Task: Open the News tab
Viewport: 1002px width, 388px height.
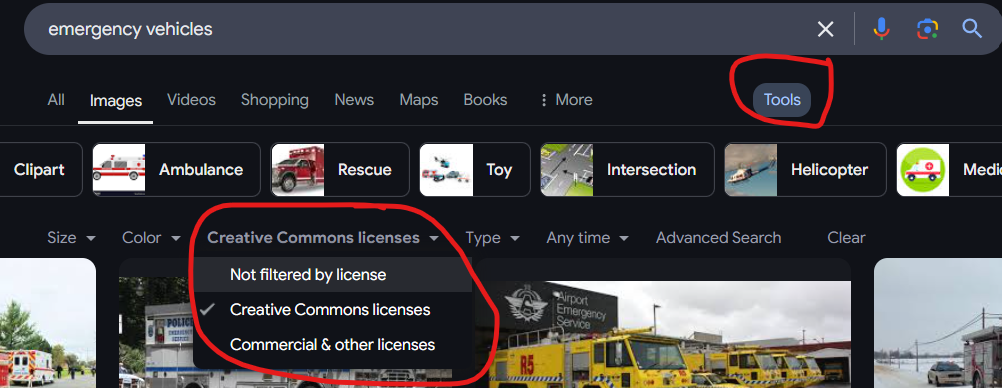Action: coord(354,100)
